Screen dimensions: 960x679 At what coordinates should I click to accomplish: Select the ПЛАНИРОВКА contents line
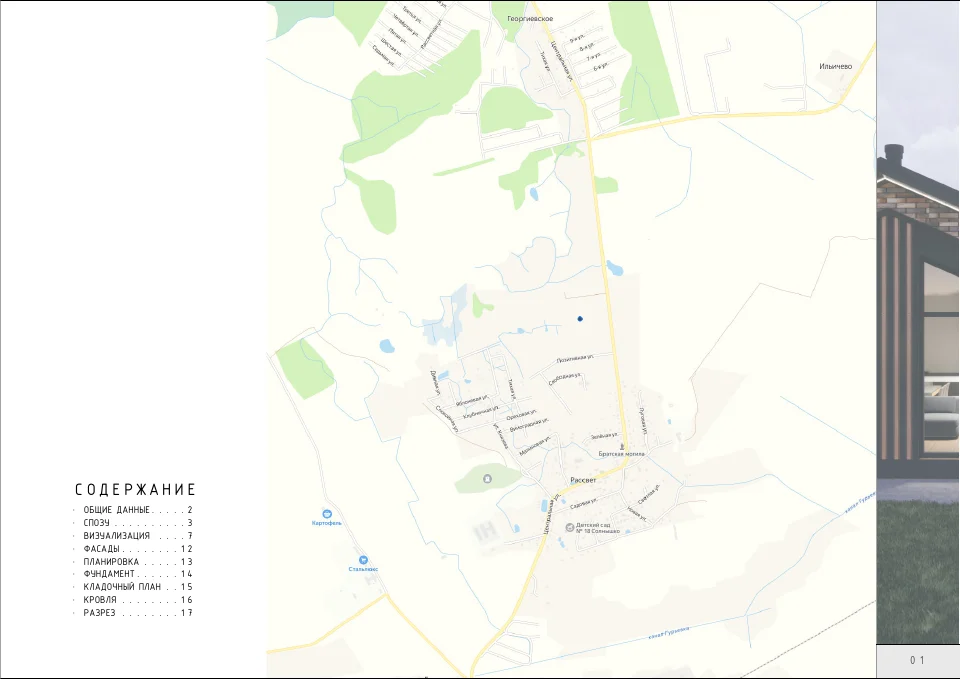138,561
